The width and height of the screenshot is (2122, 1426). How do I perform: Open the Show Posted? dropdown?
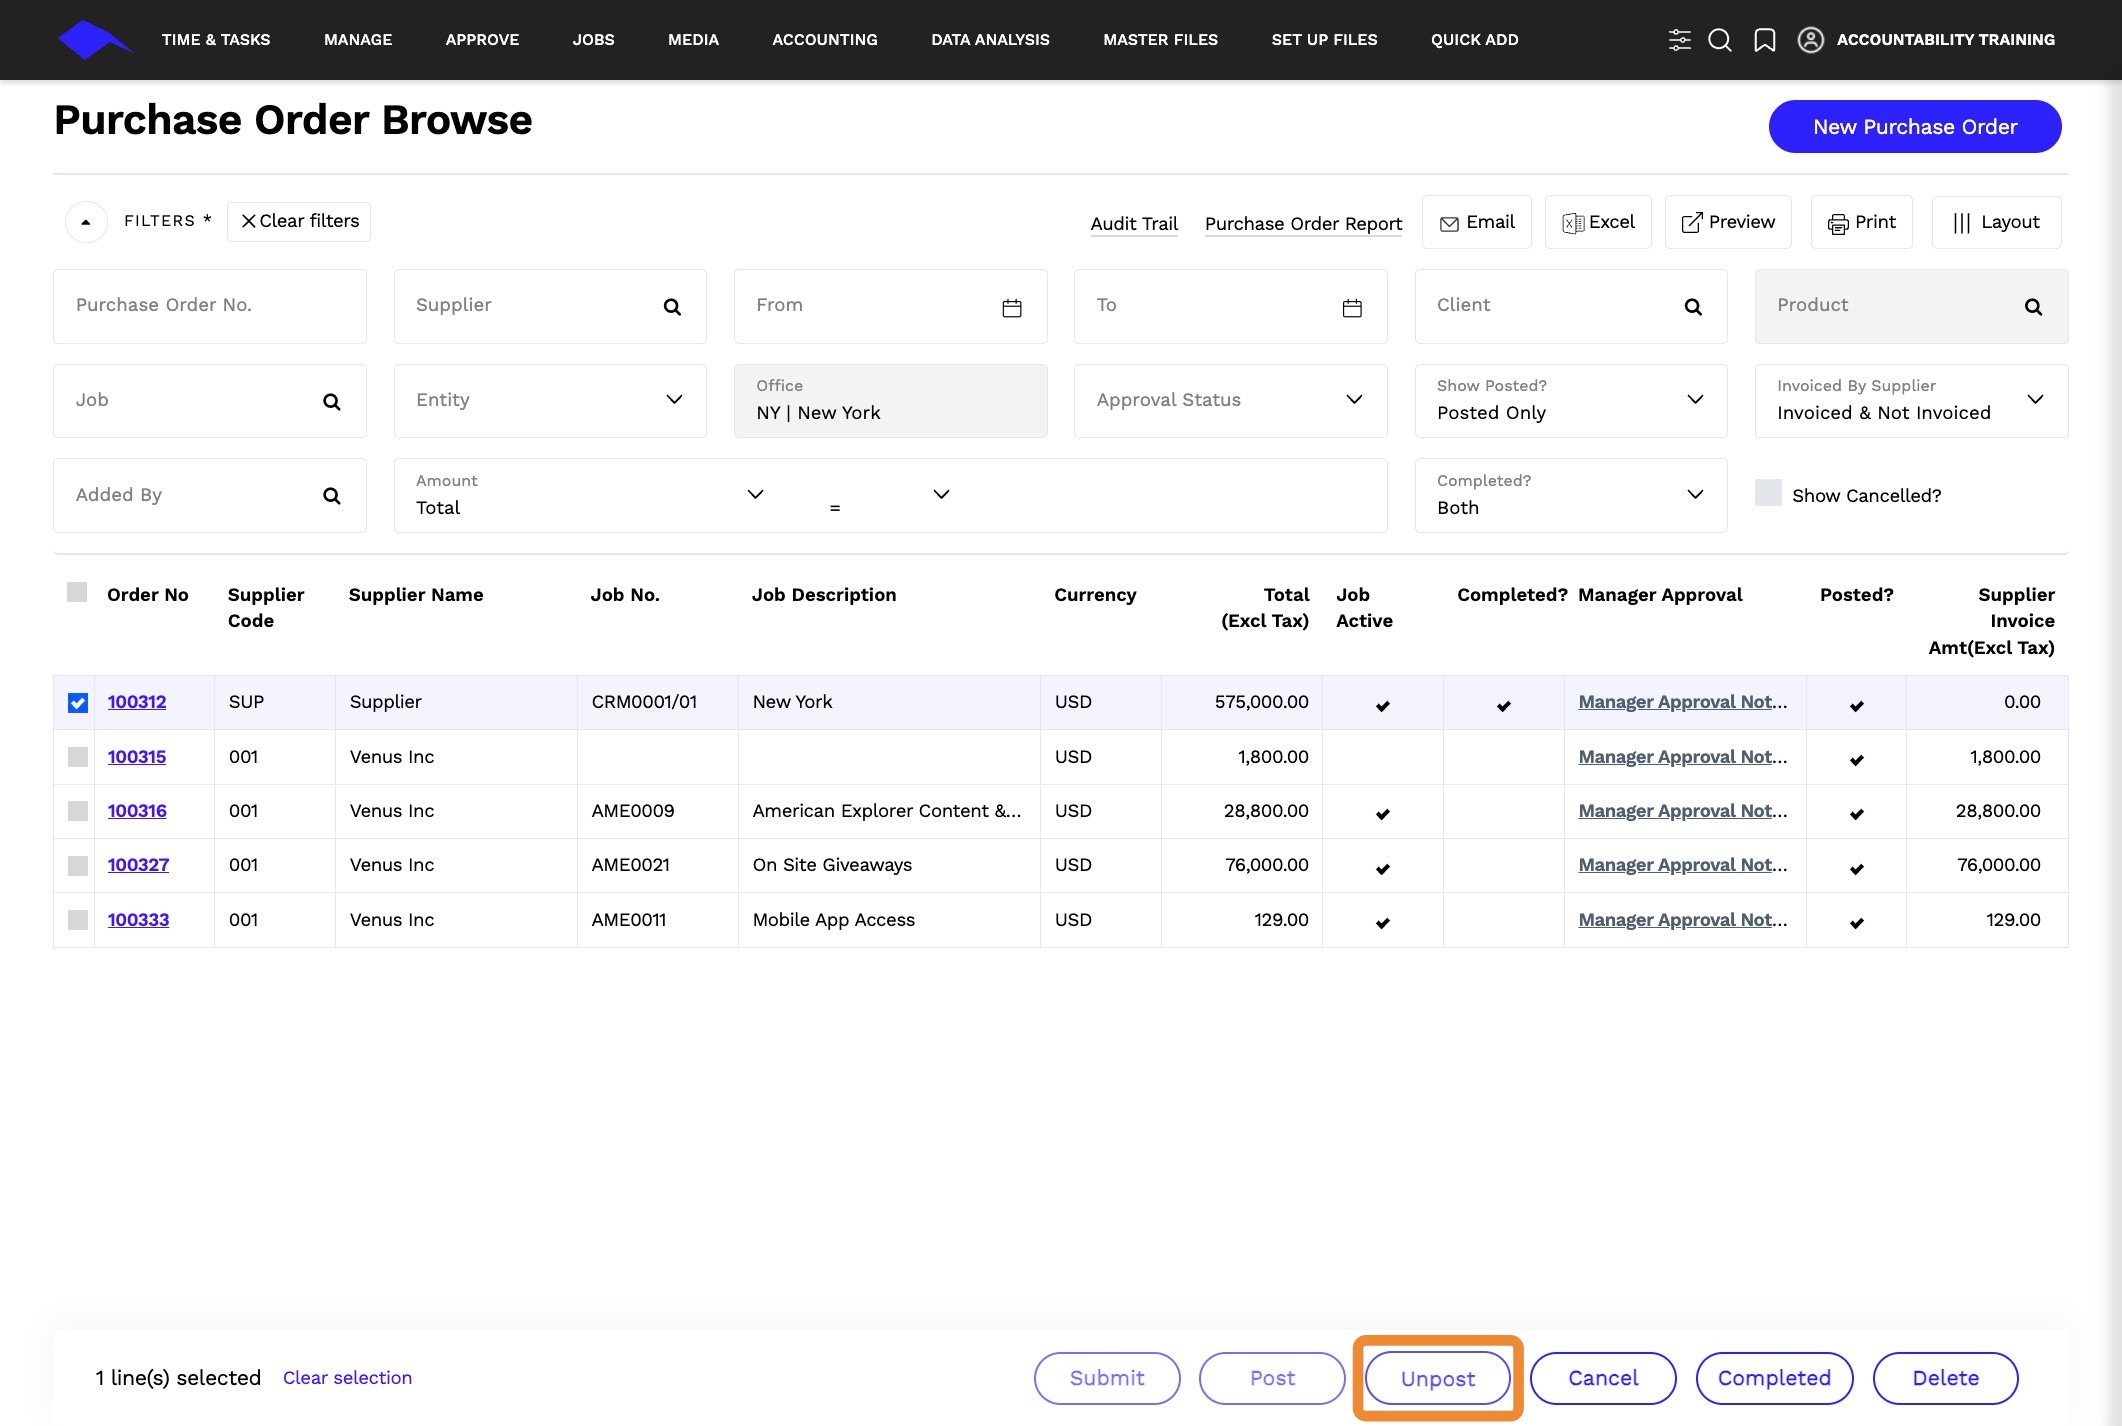point(1571,401)
